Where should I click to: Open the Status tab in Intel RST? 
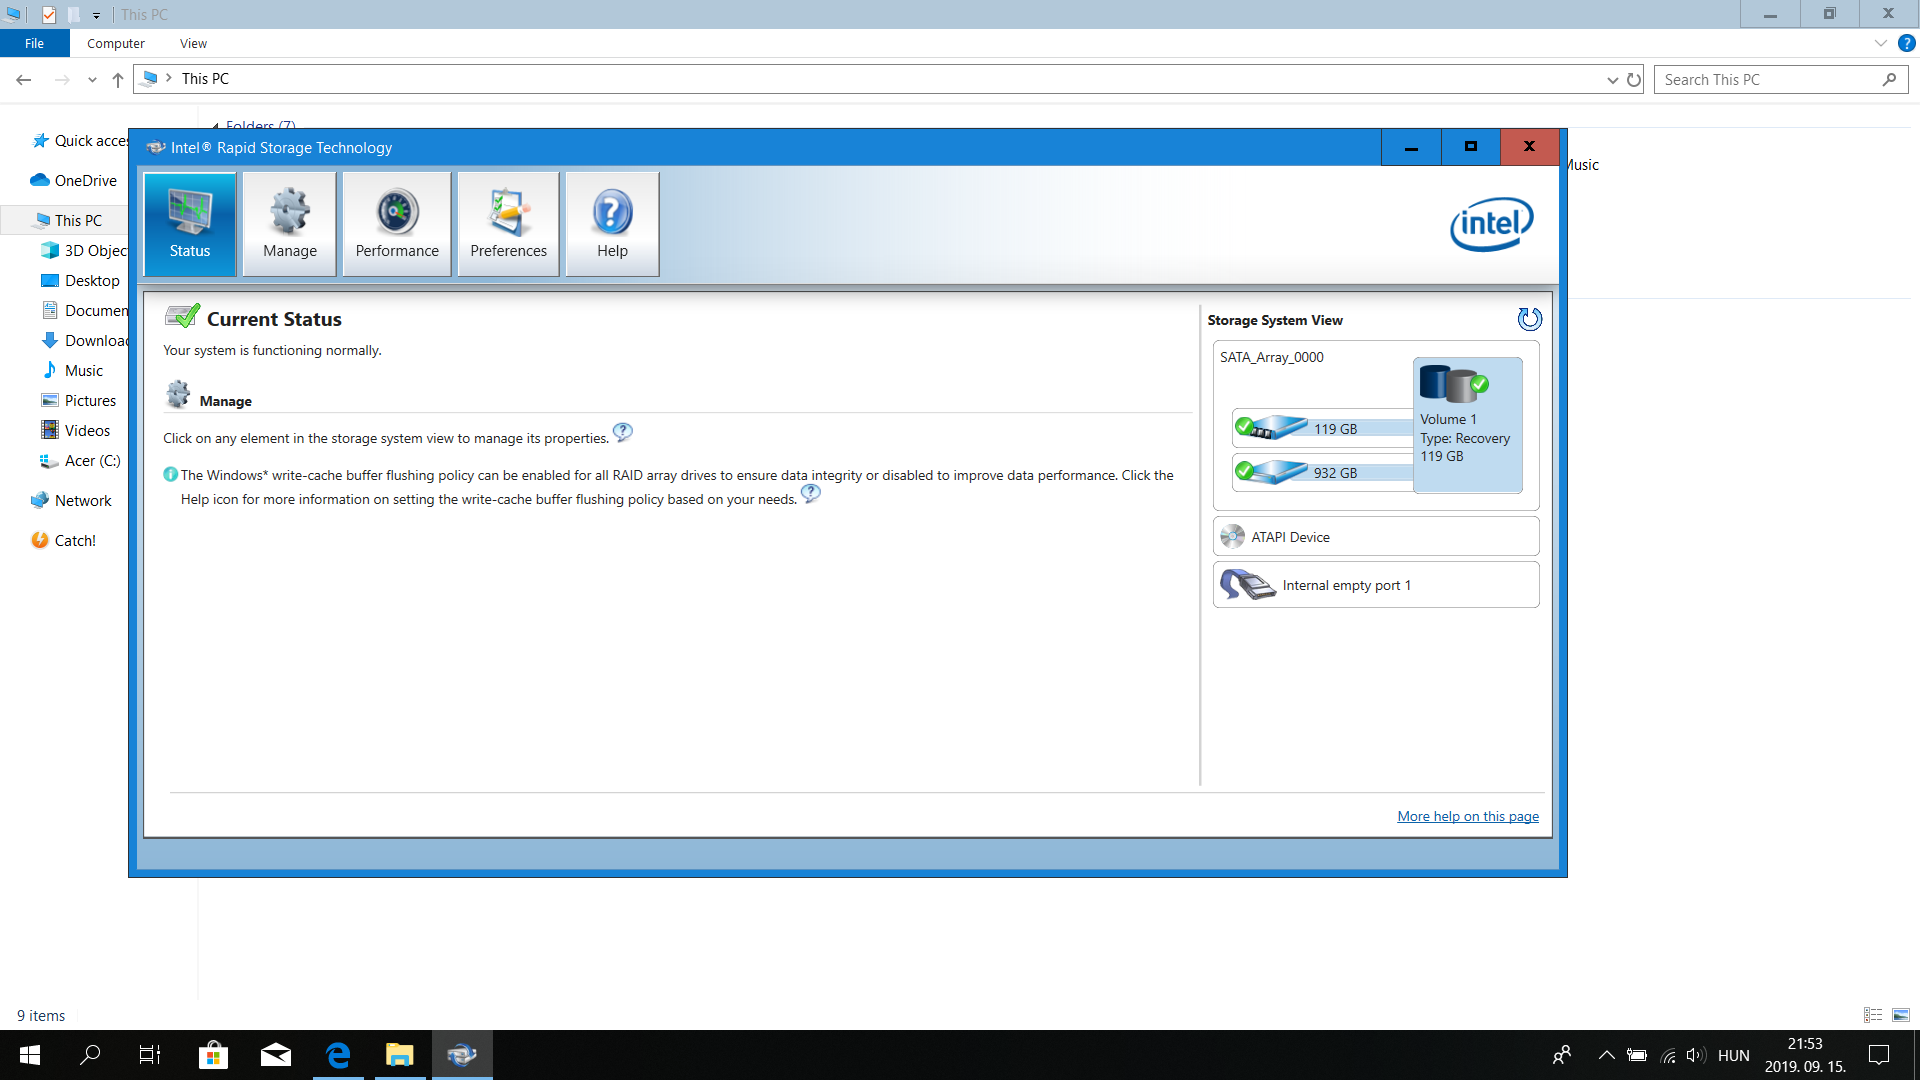(x=190, y=224)
